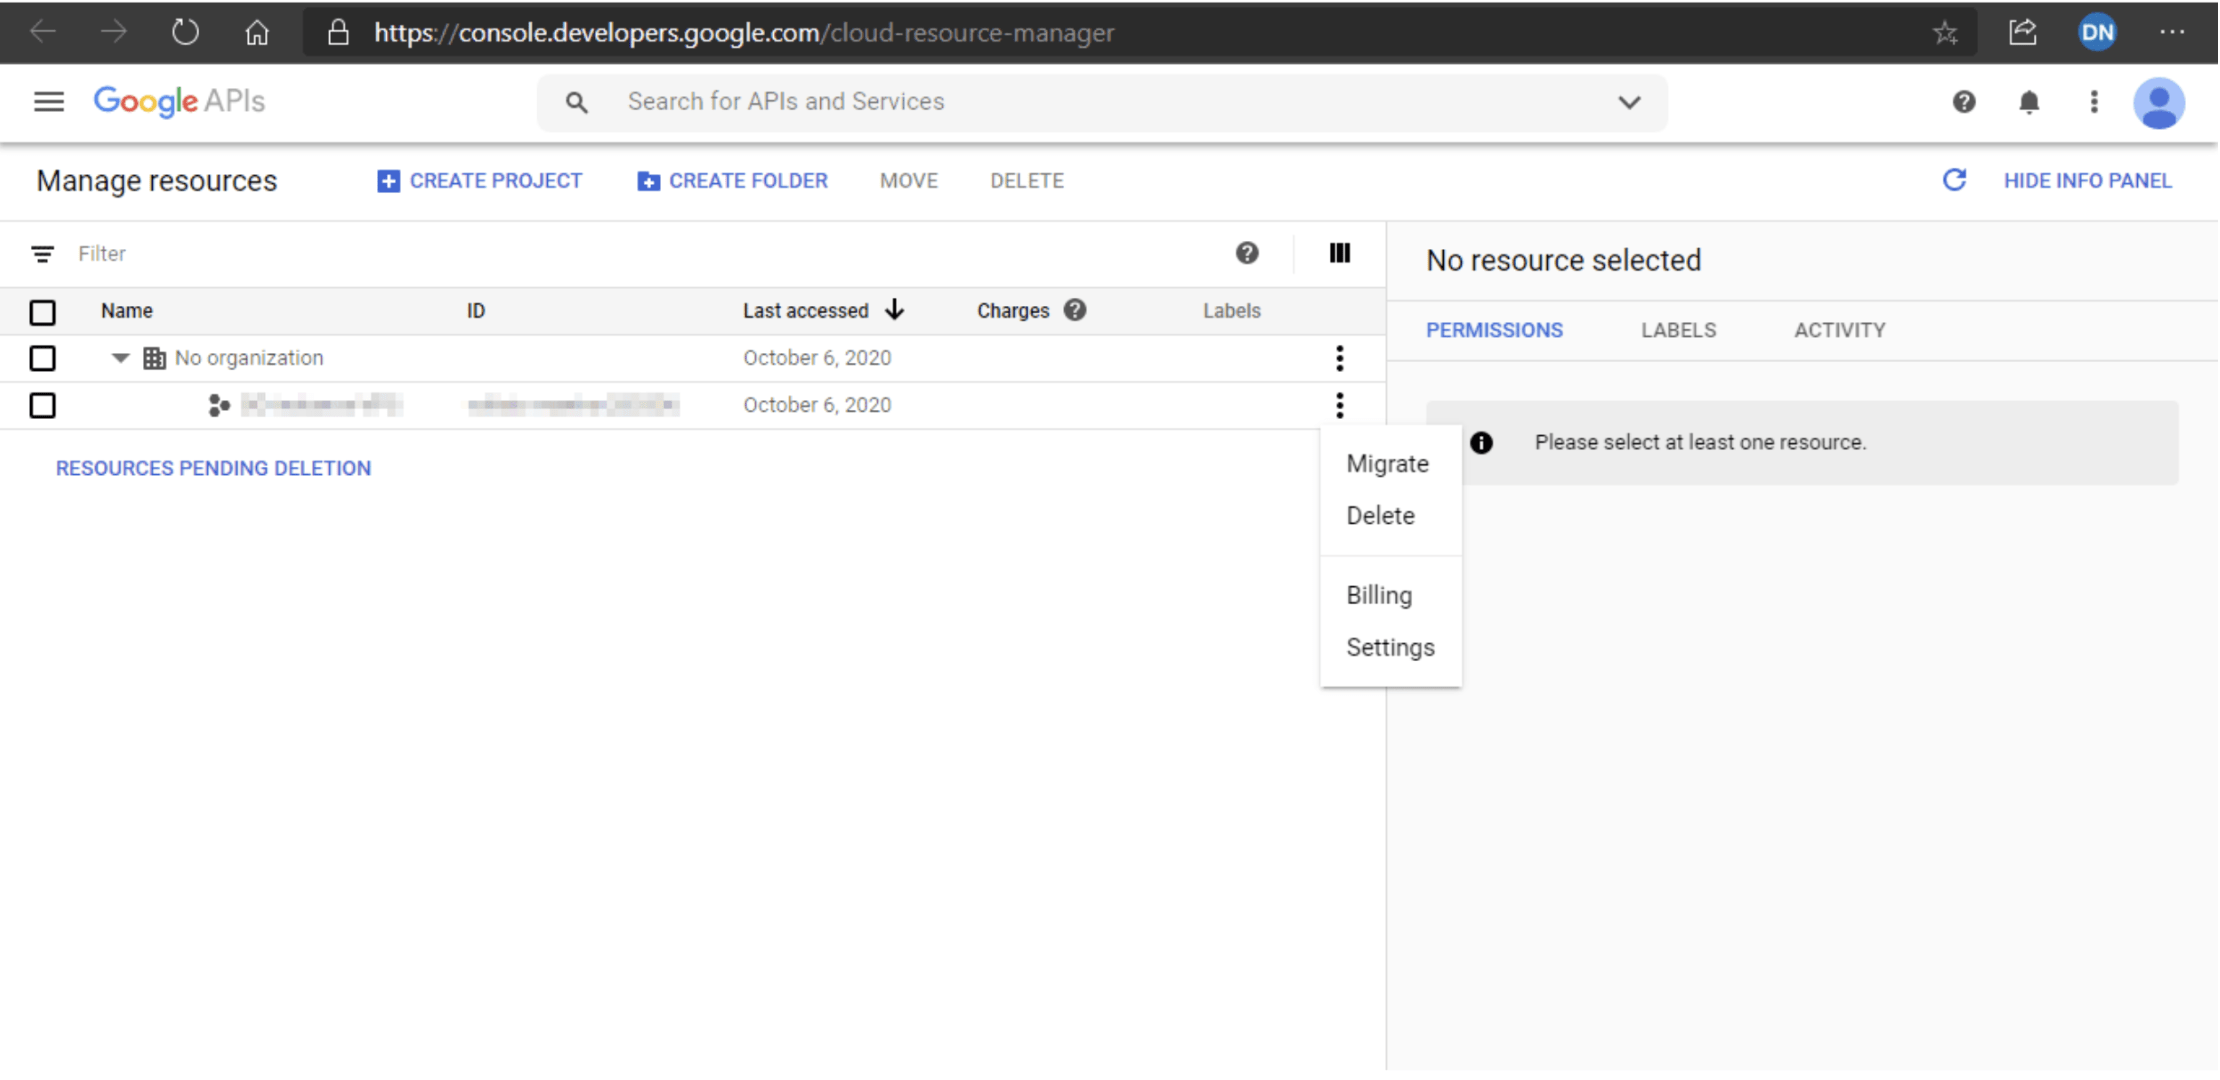Sort by Last accessed column arrow
This screenshot has height=1080, width=2220.
(895, 310)
